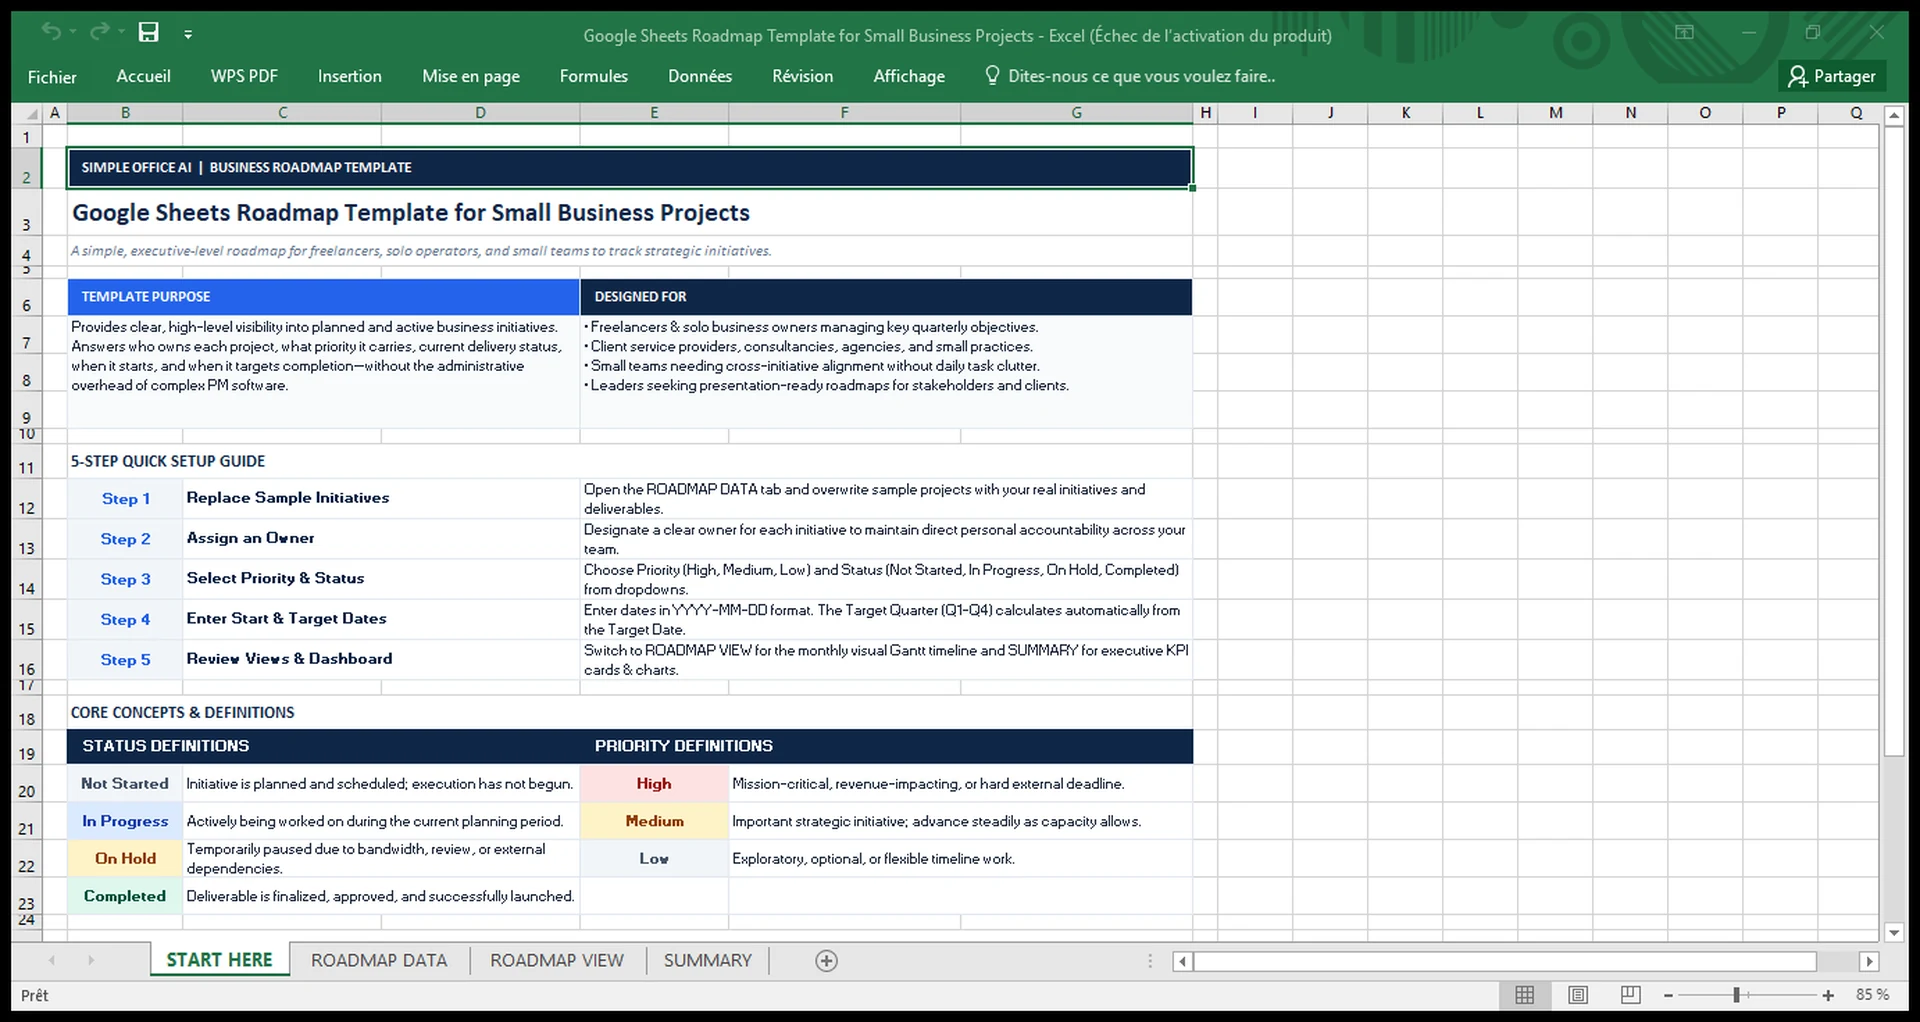Click the Page Layout view icon
Screen dimensions: 1920x1022
pos(1578,995)
